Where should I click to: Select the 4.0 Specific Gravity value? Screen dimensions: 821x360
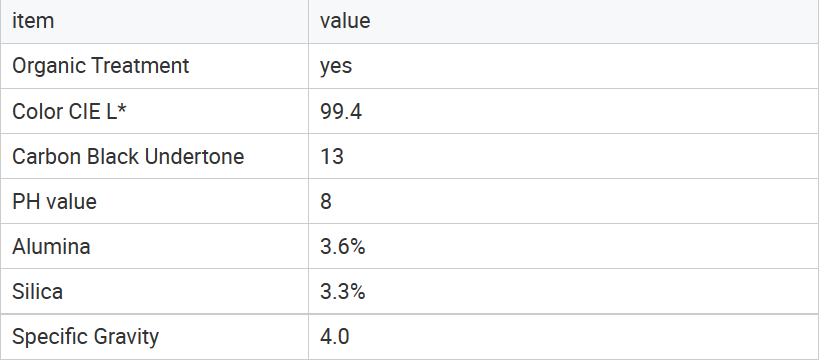pyautogui.click(x=564, y=336)
